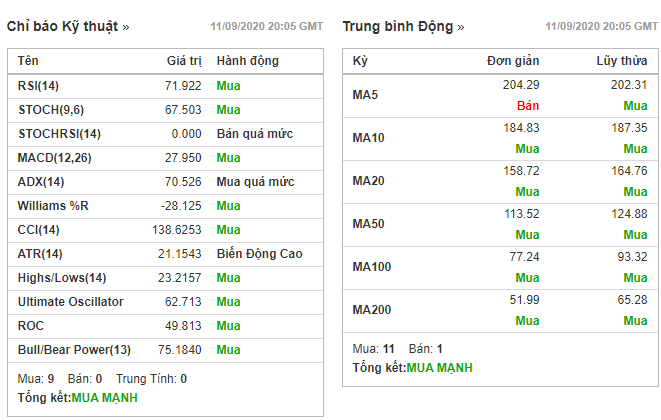
Task: Click the Mua quá mức label for ADX(14)
Action: 255,182
